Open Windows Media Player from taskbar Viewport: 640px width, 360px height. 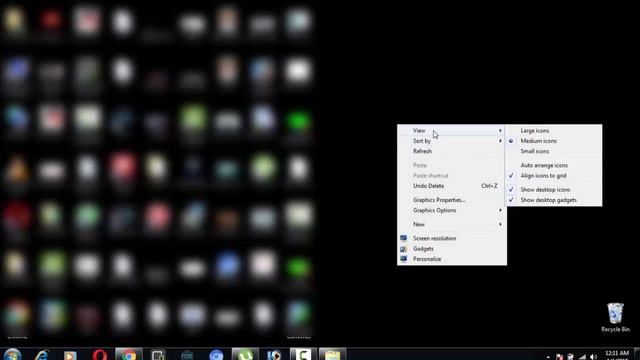[70, 355]
